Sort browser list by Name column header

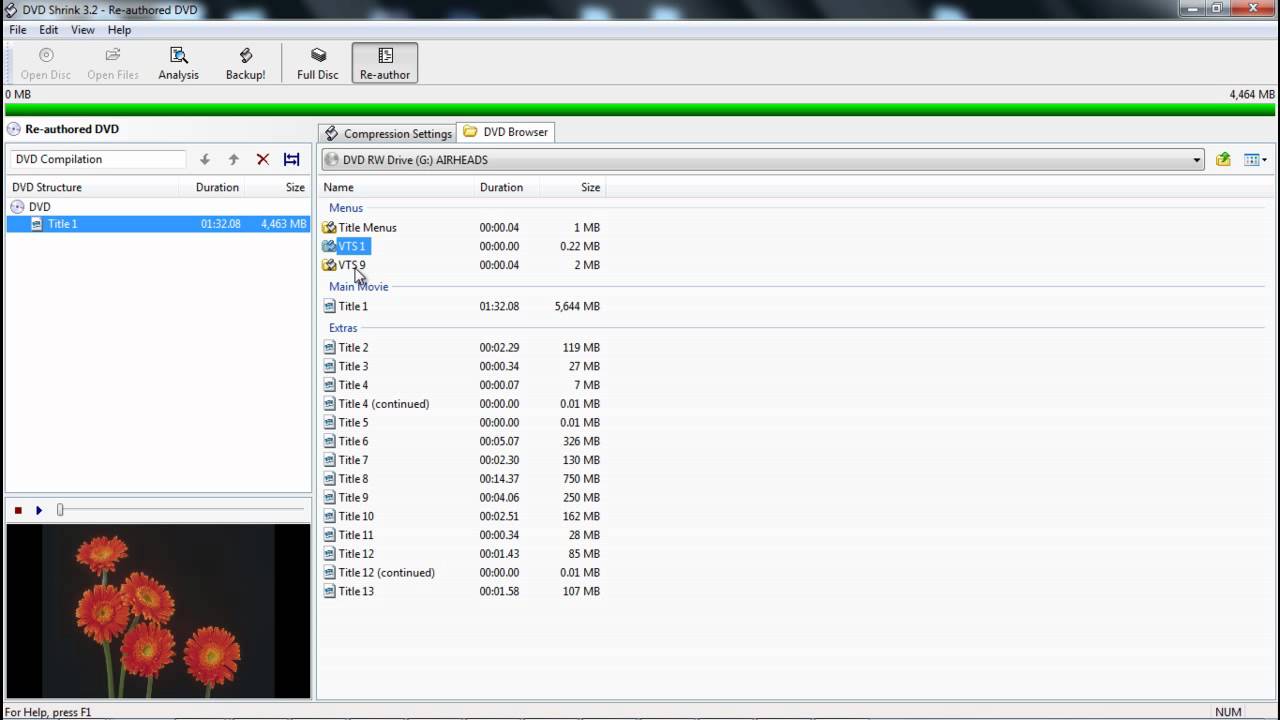tap(396, 187)
